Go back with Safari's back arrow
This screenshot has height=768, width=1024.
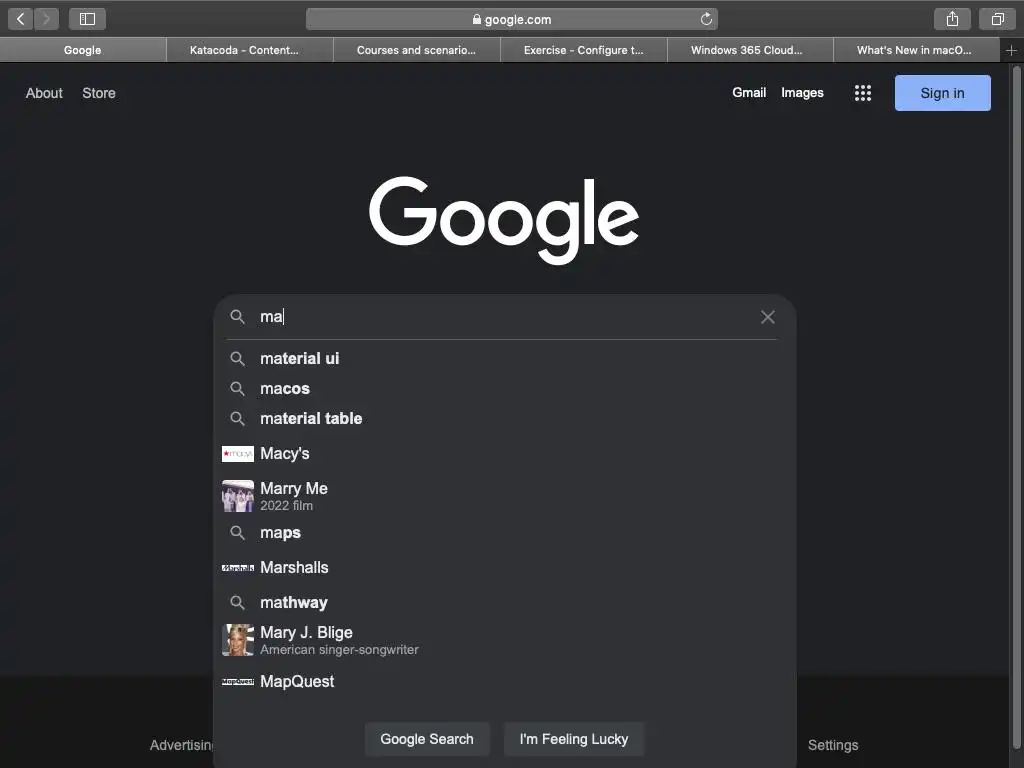click(21, 19)
